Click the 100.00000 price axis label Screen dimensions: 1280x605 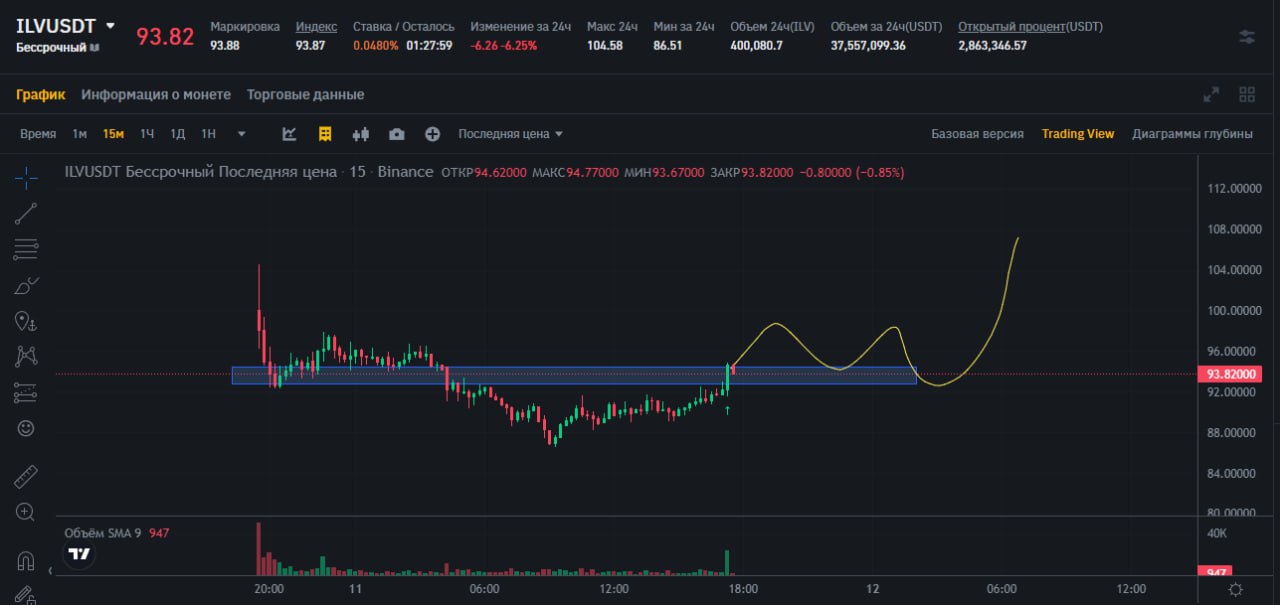(1233, 310)
